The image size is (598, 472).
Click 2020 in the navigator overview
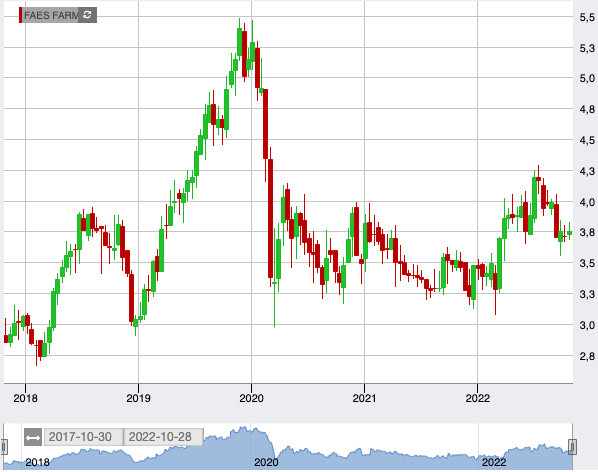(266, 462)
